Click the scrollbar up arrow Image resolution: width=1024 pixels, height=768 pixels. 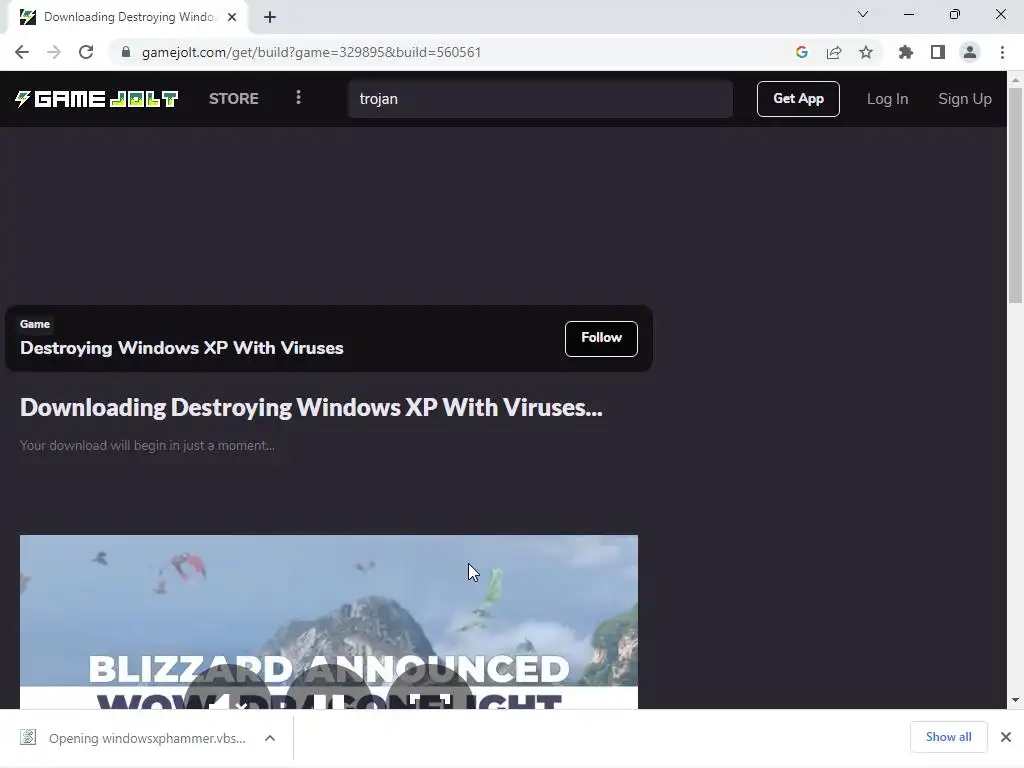click(x=1015, y=79)
